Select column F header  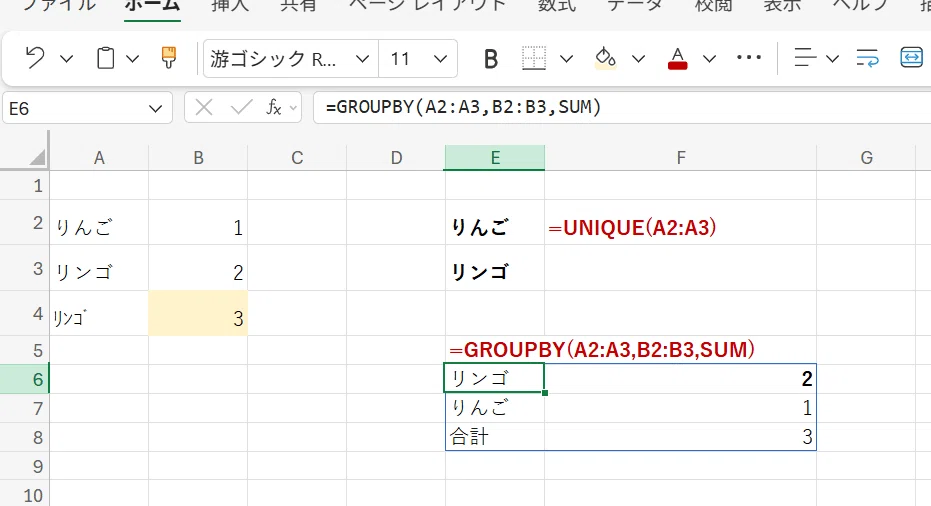pyautogui.click(x=680, y=157)
